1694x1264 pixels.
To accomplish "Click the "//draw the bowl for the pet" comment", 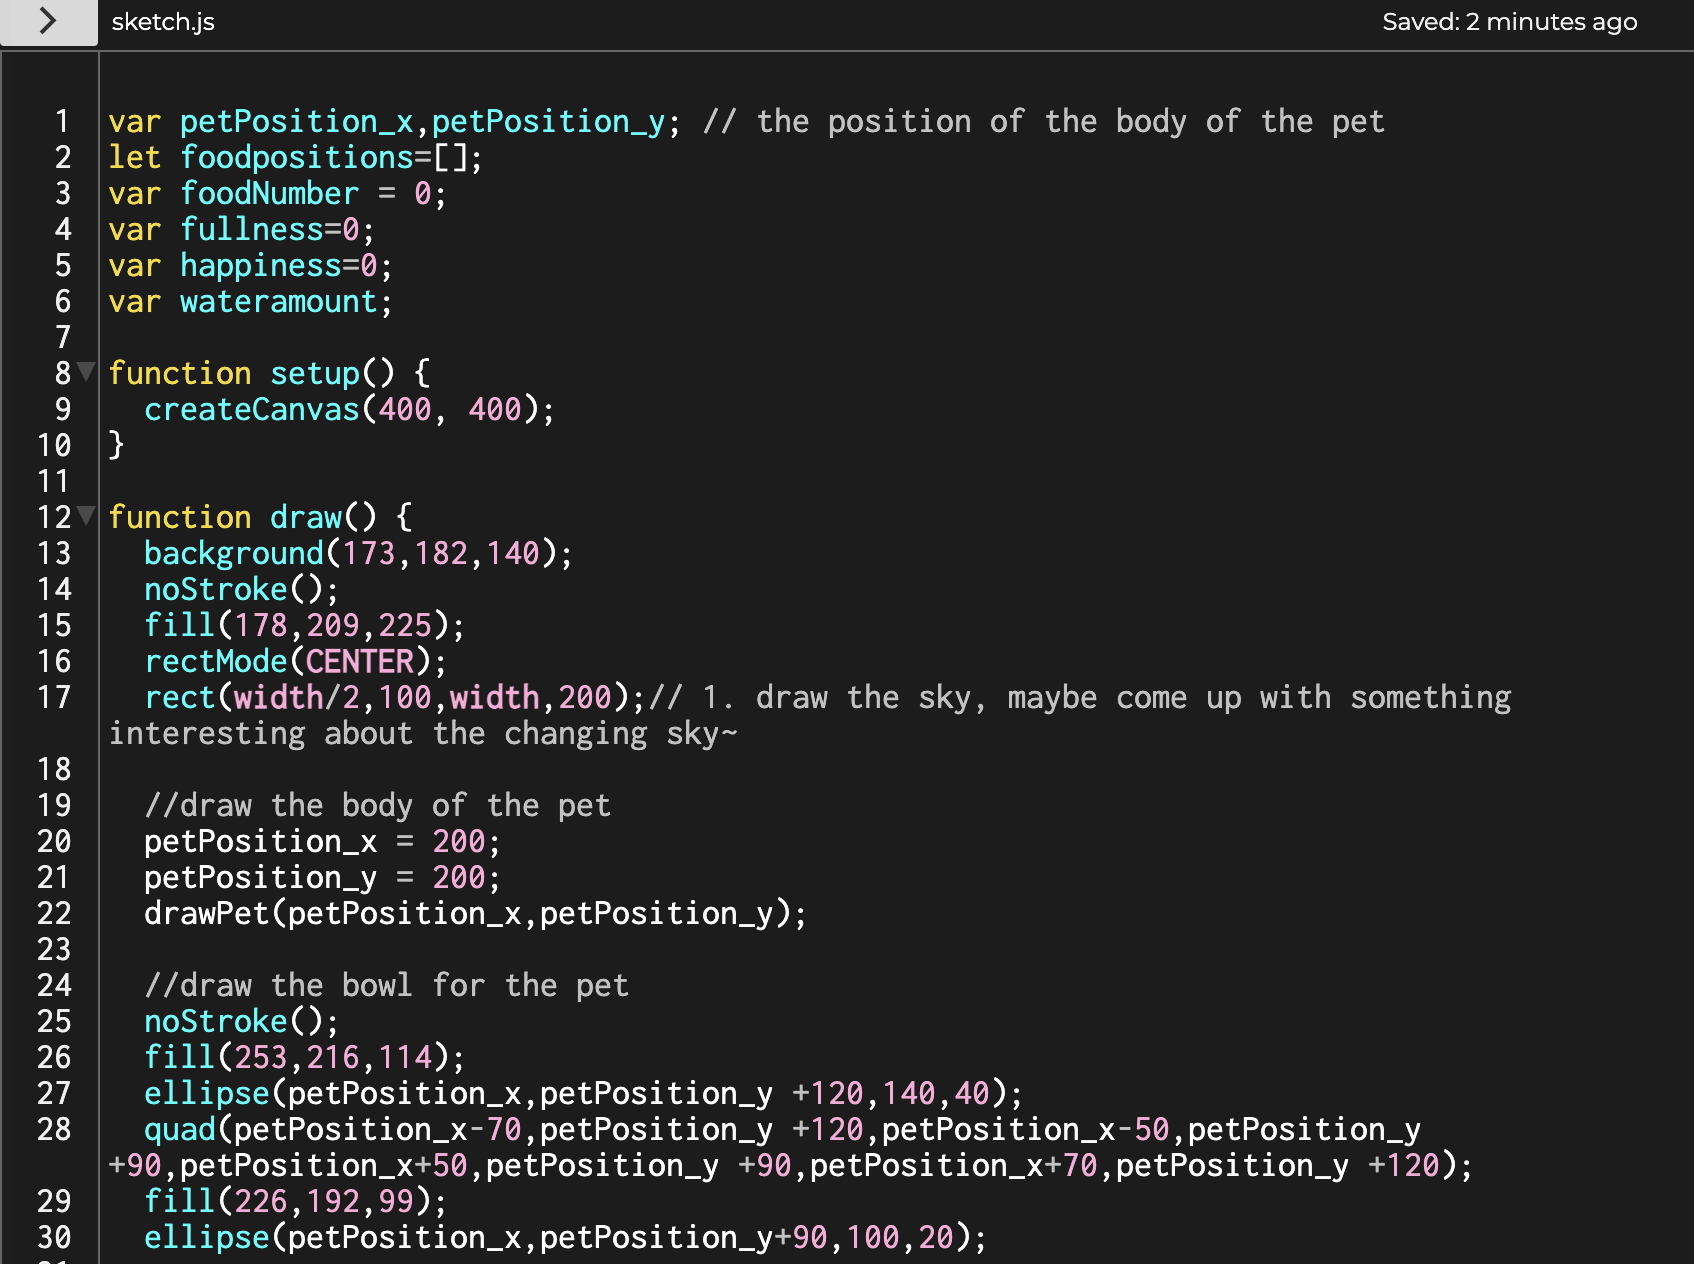I will (x=386, y=986).
